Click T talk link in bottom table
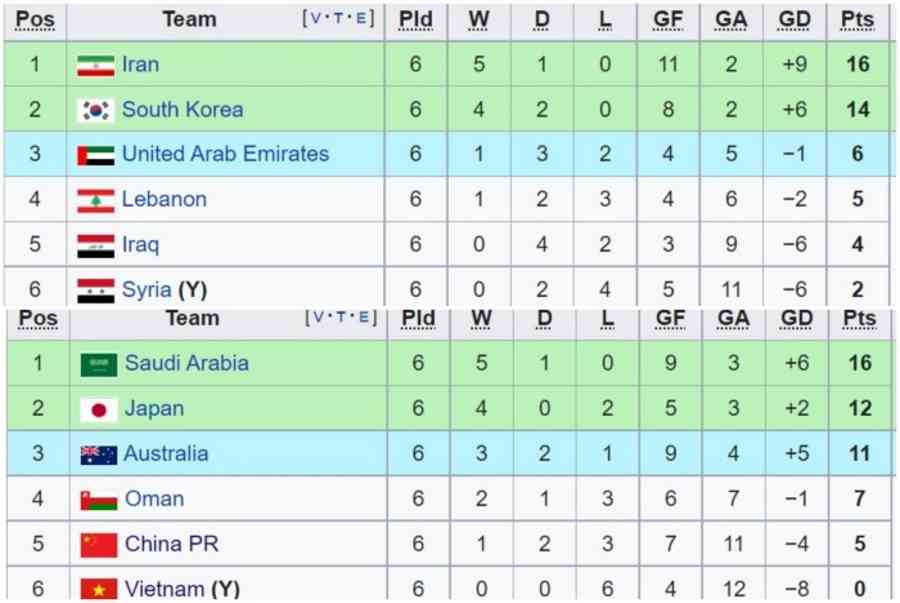 [x=341, y=317]
